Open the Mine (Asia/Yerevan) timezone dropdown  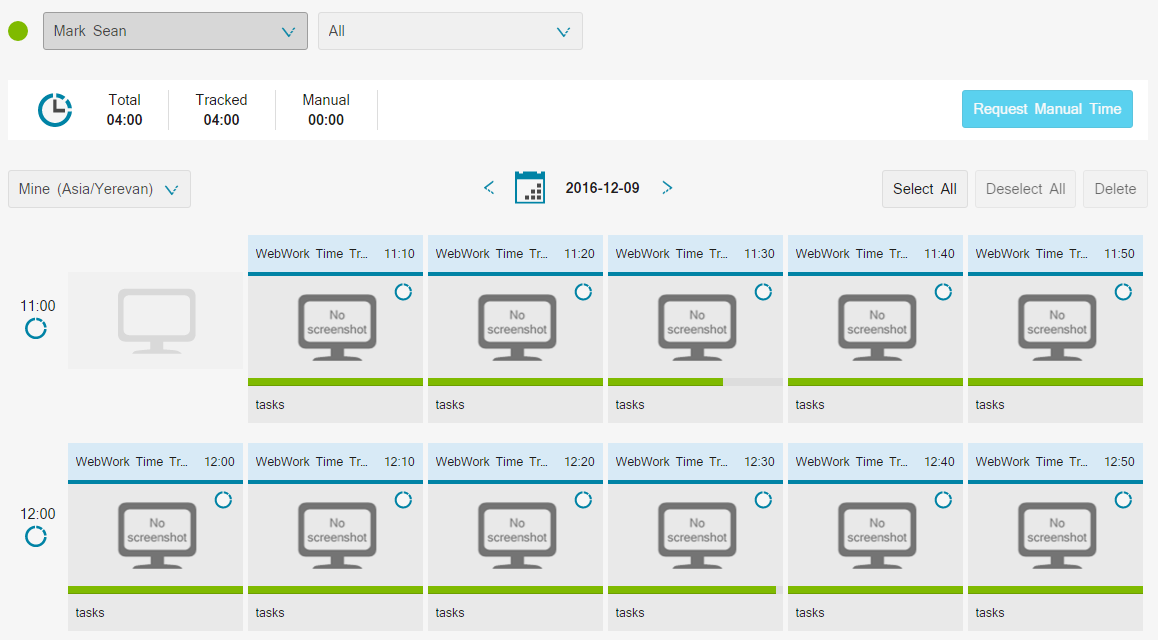[100, 189]
